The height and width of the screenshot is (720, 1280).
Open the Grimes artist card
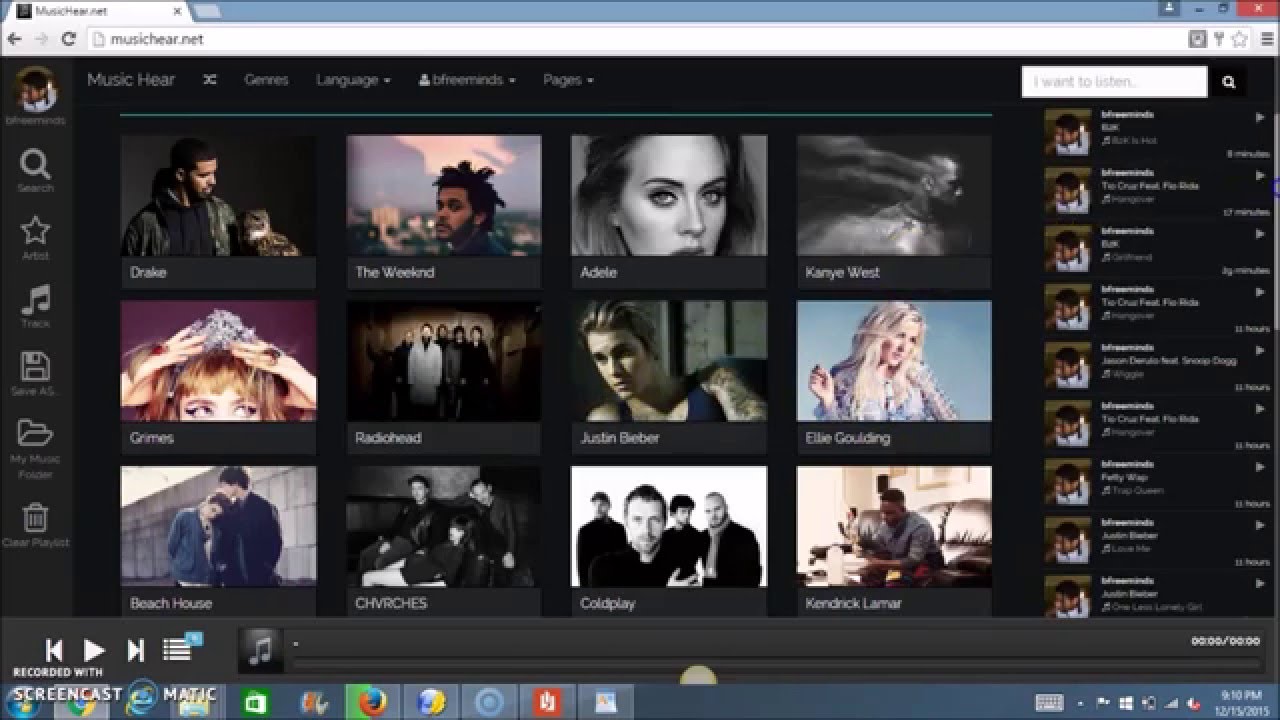pyautogui.click(x=218, y=378)
